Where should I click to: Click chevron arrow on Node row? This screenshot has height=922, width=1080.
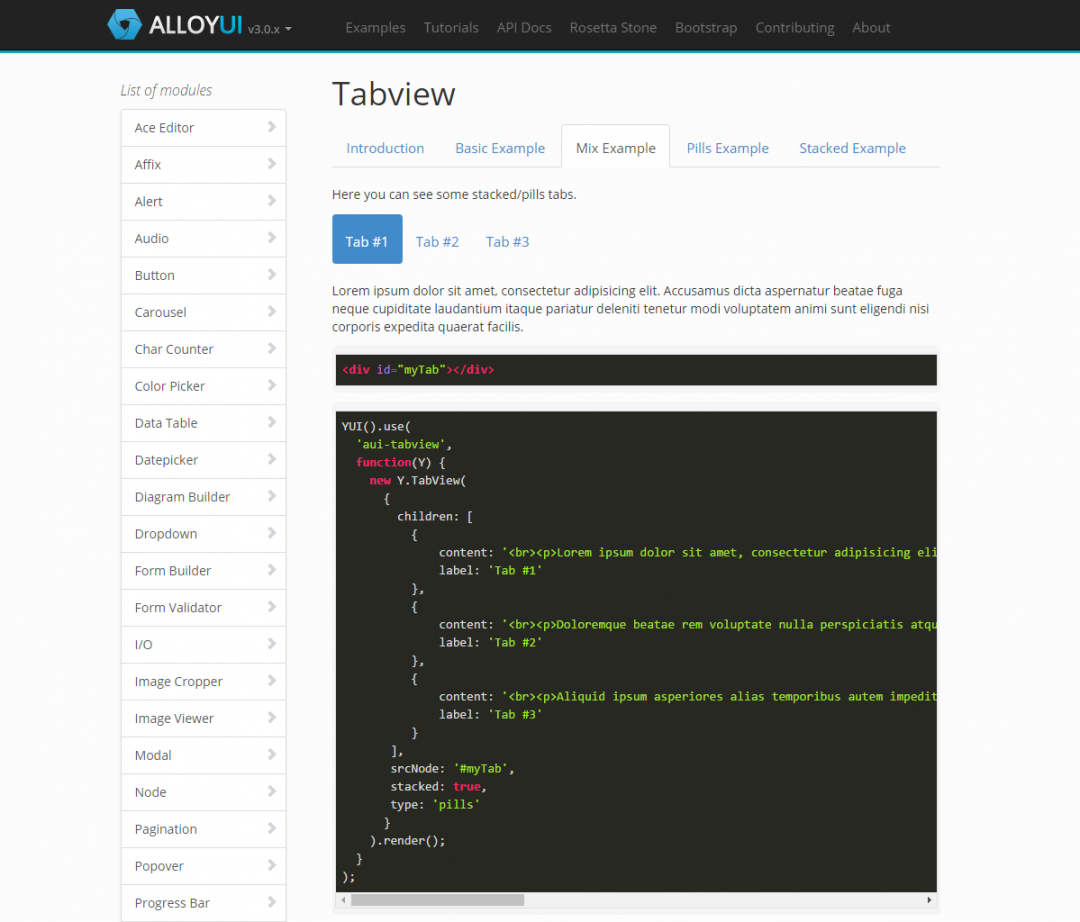271,791
